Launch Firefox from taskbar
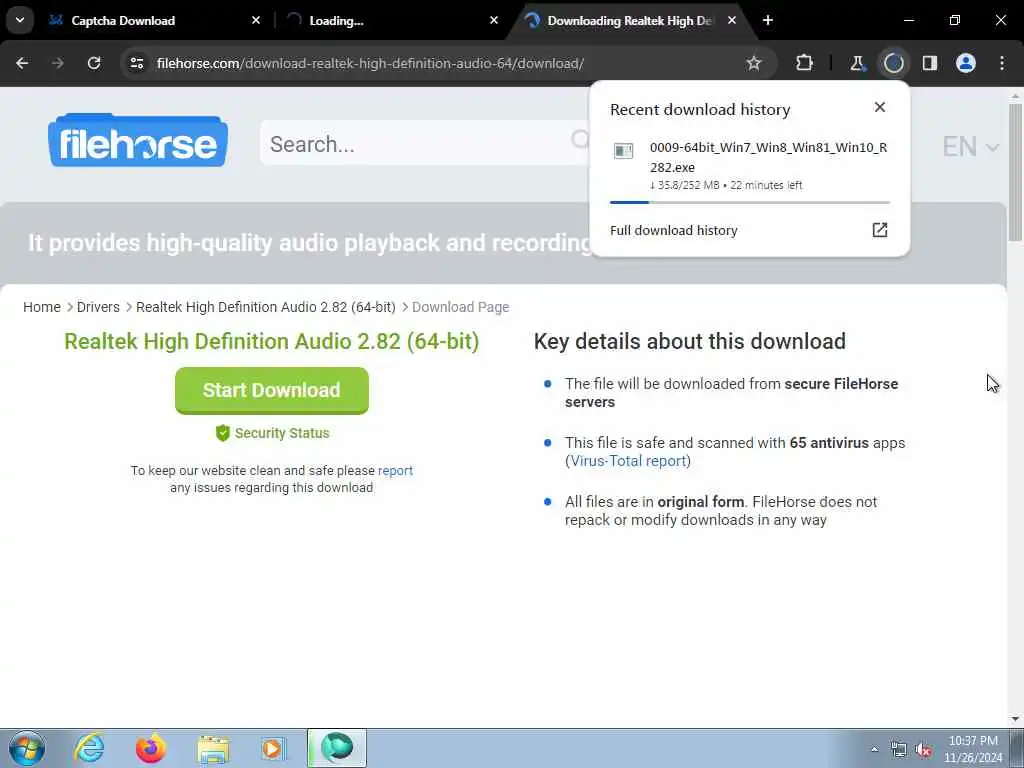The image size is (1024, 768). (x=151, y=748)
